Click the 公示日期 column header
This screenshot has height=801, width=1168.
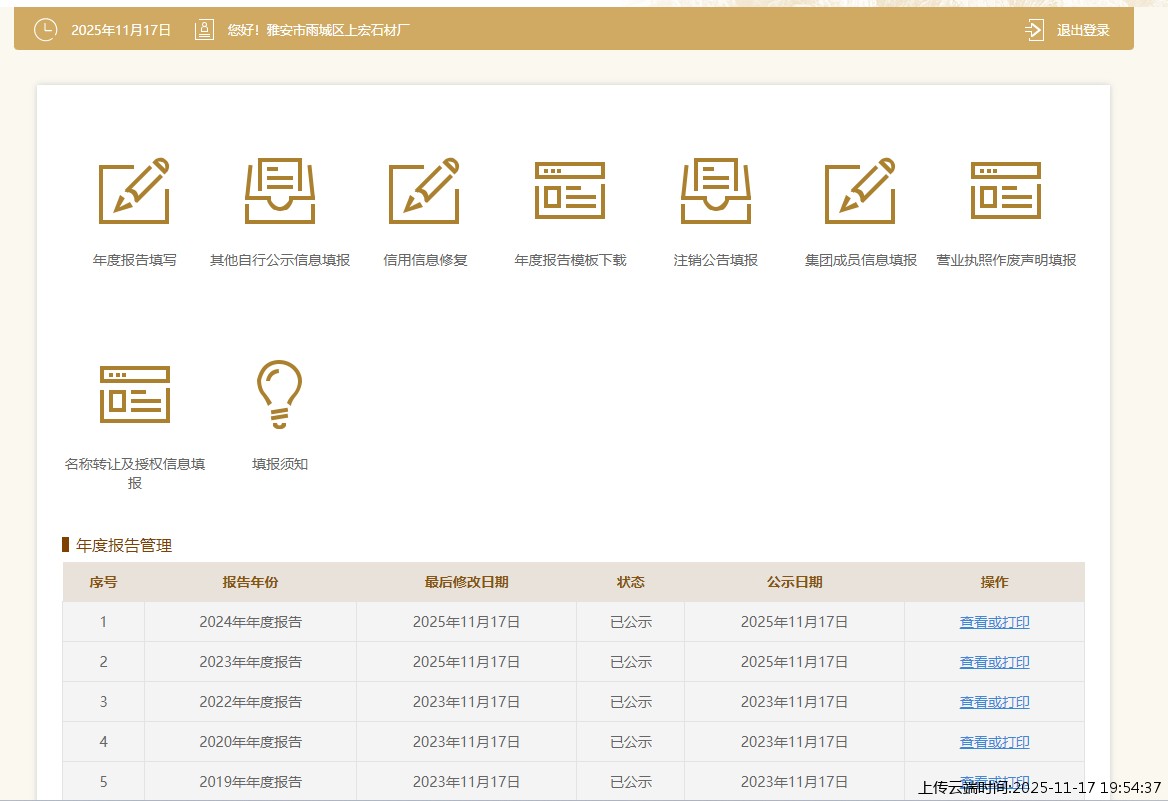(794, 582)
